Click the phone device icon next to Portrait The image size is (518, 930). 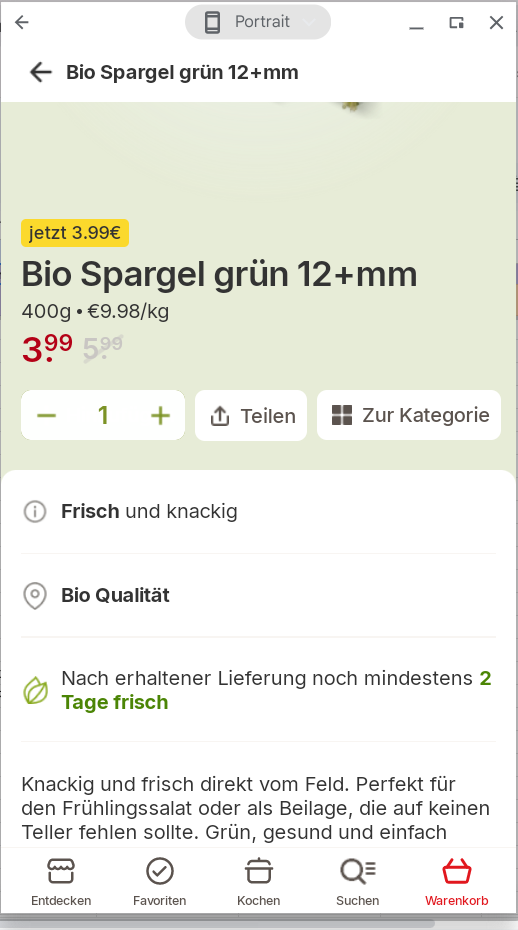point(212,23)
